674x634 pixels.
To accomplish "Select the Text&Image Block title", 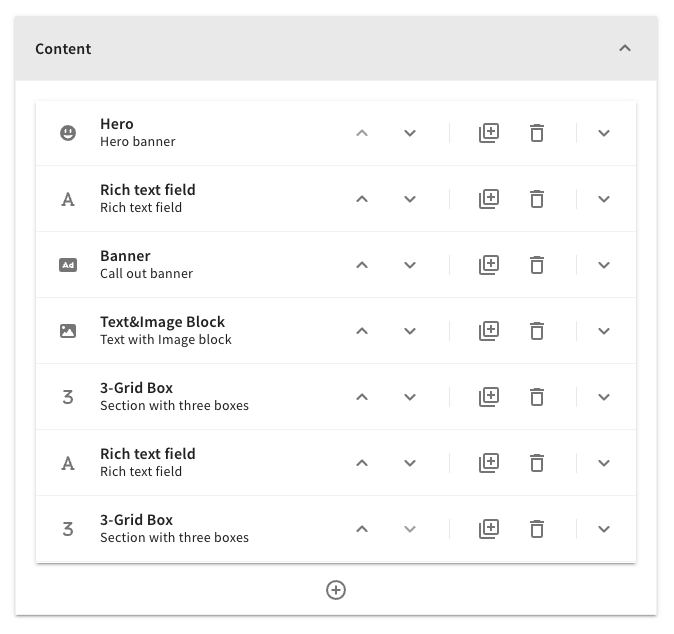I will point(162,322).
